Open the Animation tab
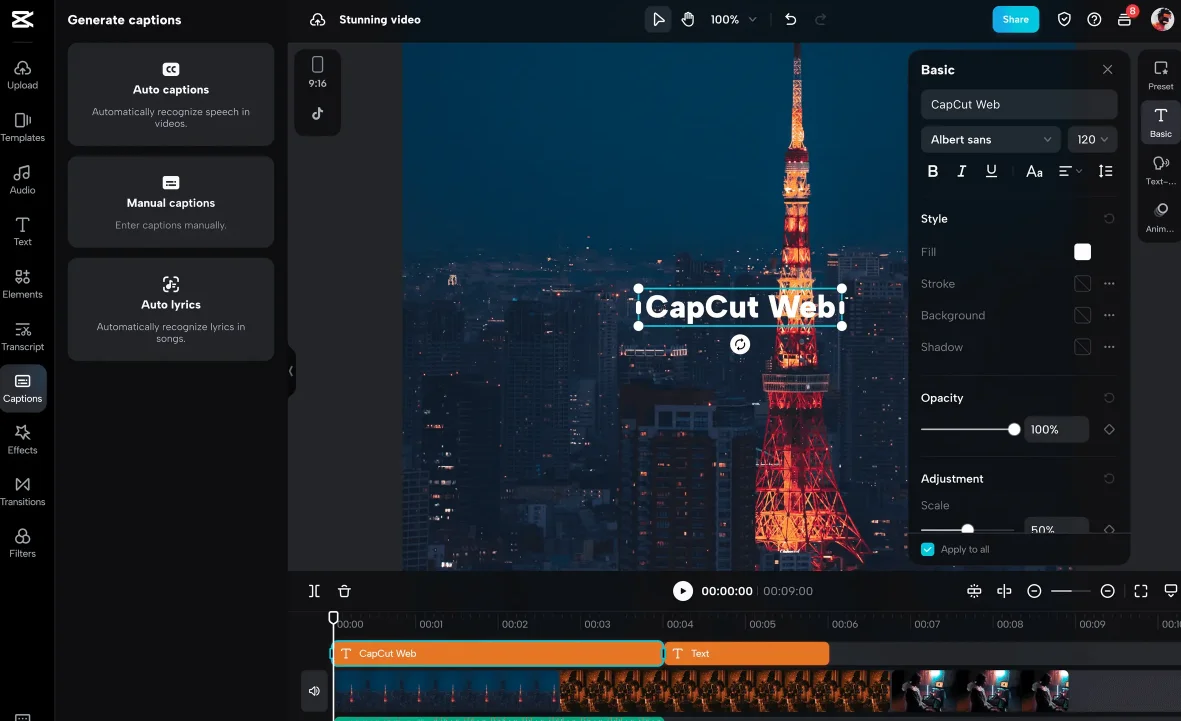 tap(1161, 218)
